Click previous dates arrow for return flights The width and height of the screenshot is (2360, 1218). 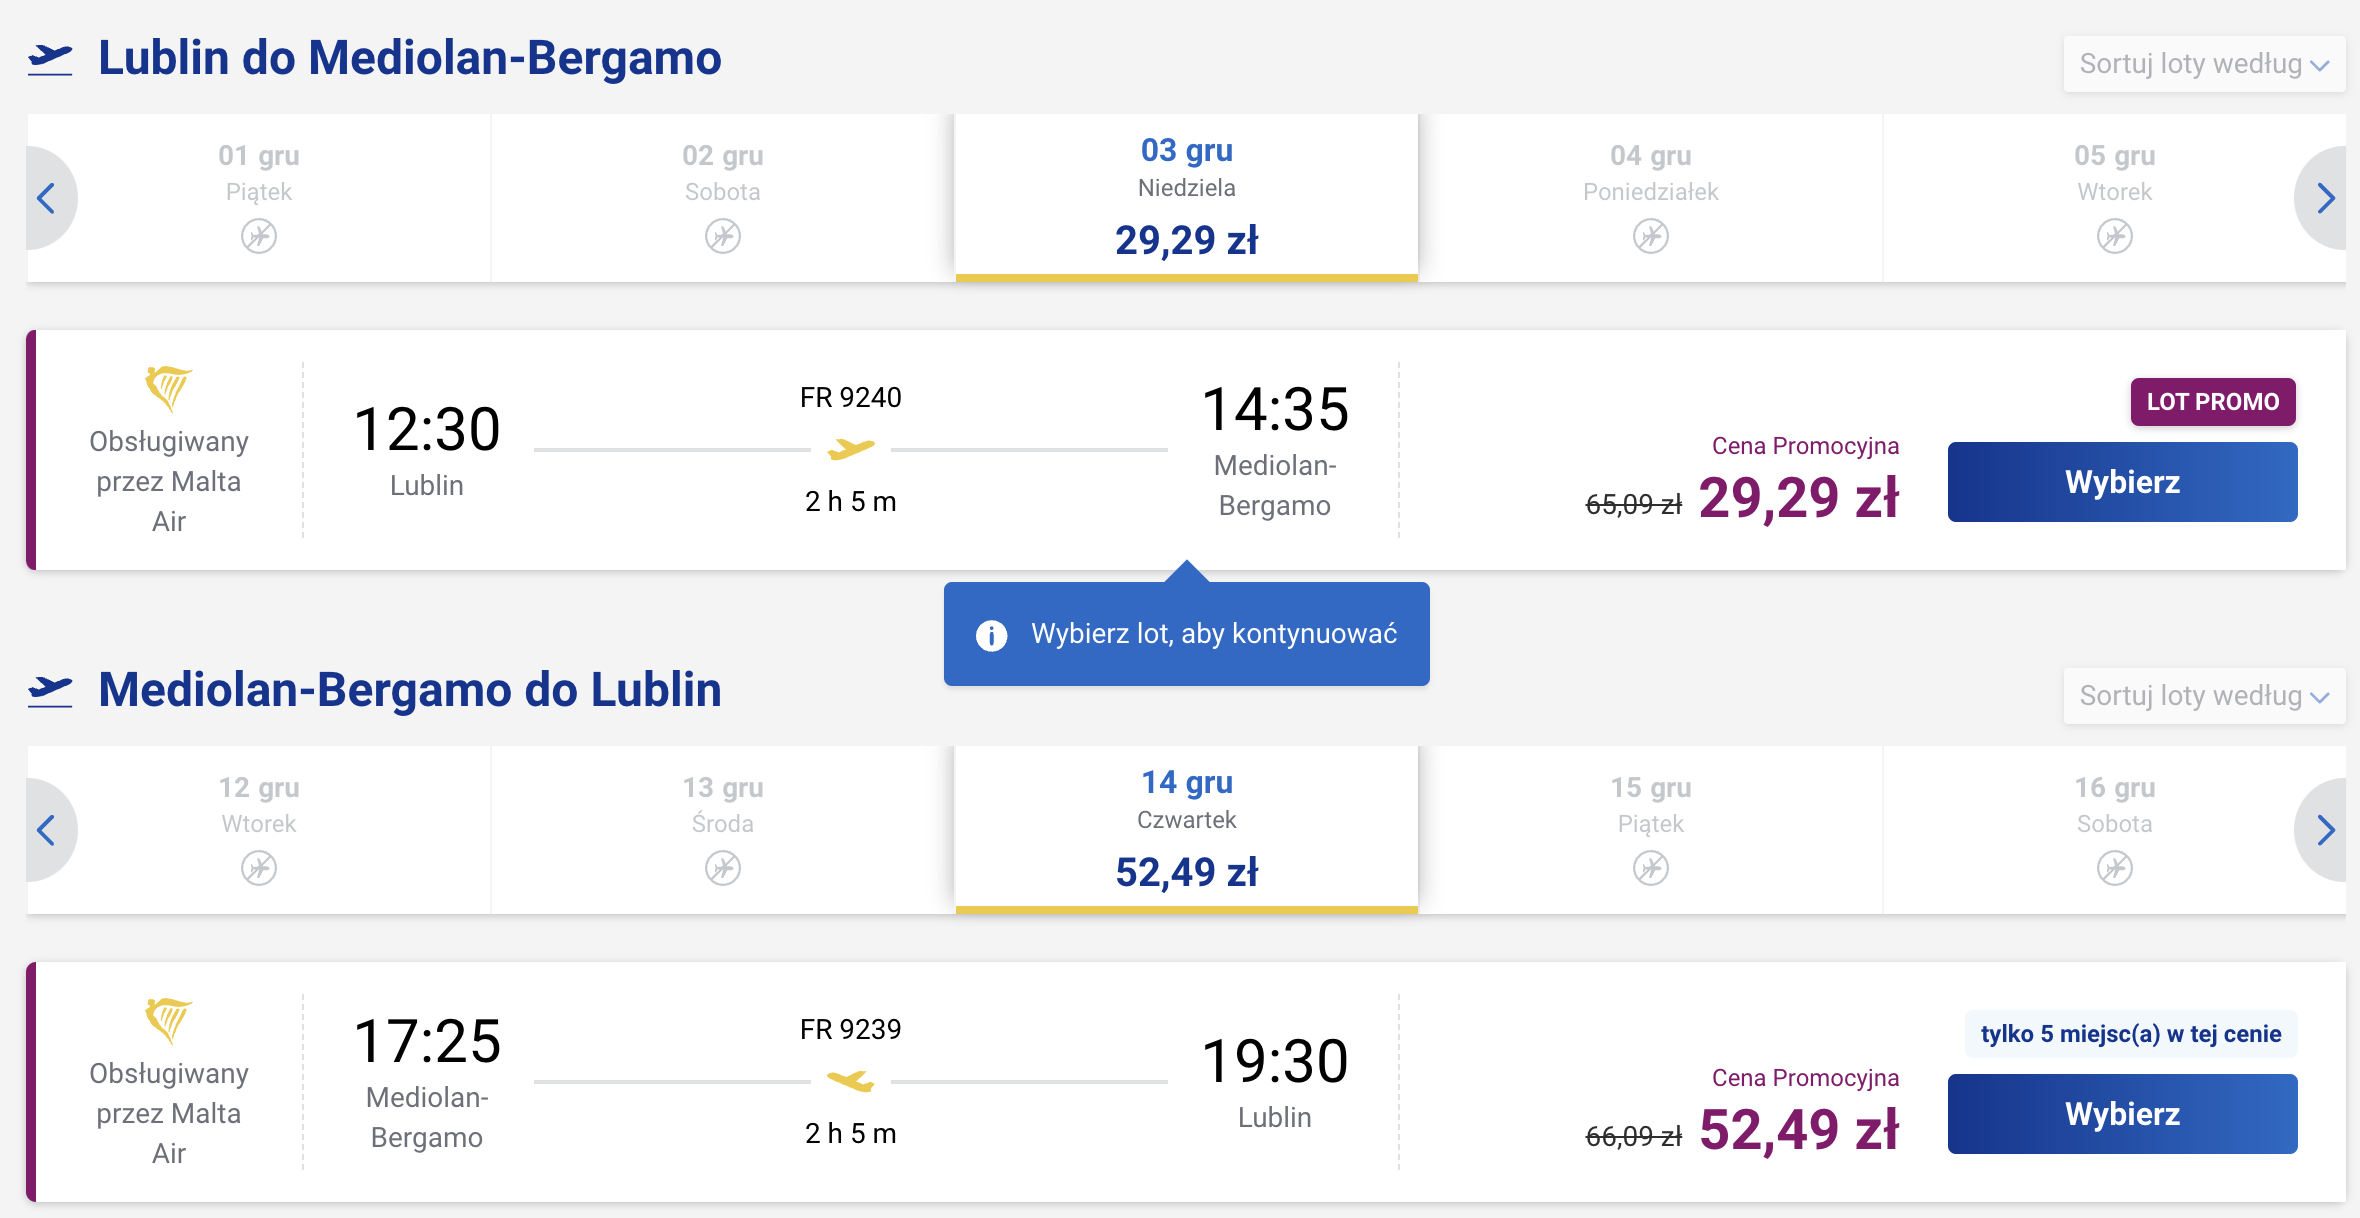point(47,829)
